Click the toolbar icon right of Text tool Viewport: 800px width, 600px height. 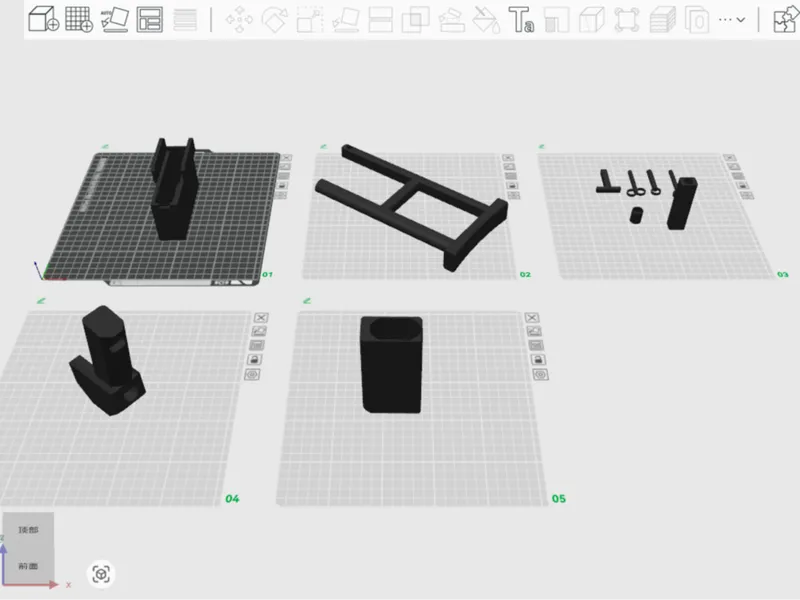[x=556, y=19]
